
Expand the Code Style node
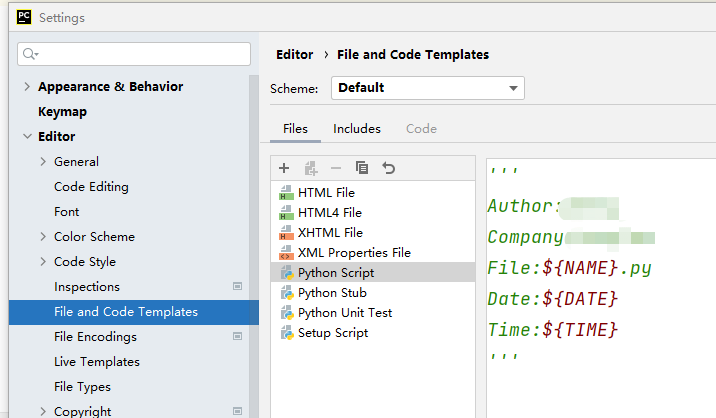coord(43,262)
